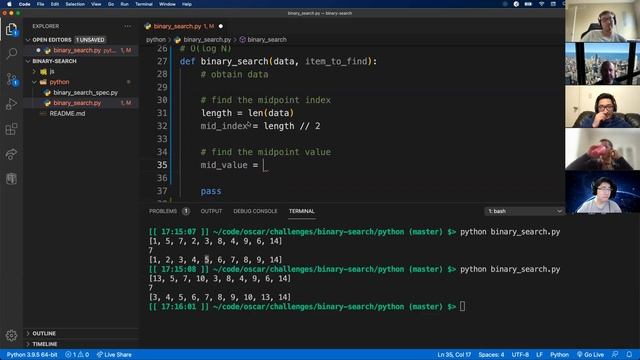
Task: Open the Live Share activity icon
Action: pos(11,154)
